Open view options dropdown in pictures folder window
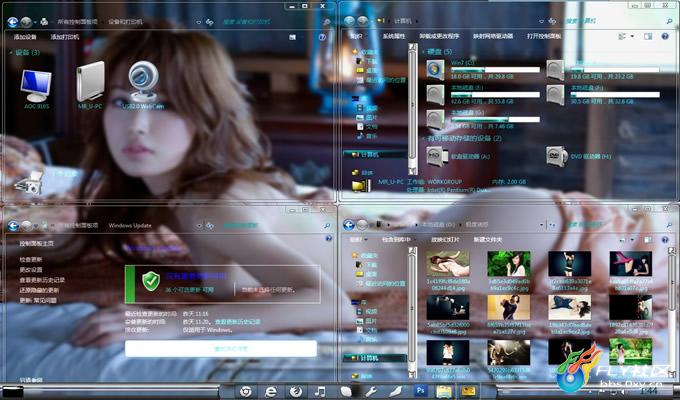This screenshot has width=680, height=400. [632, 240]
